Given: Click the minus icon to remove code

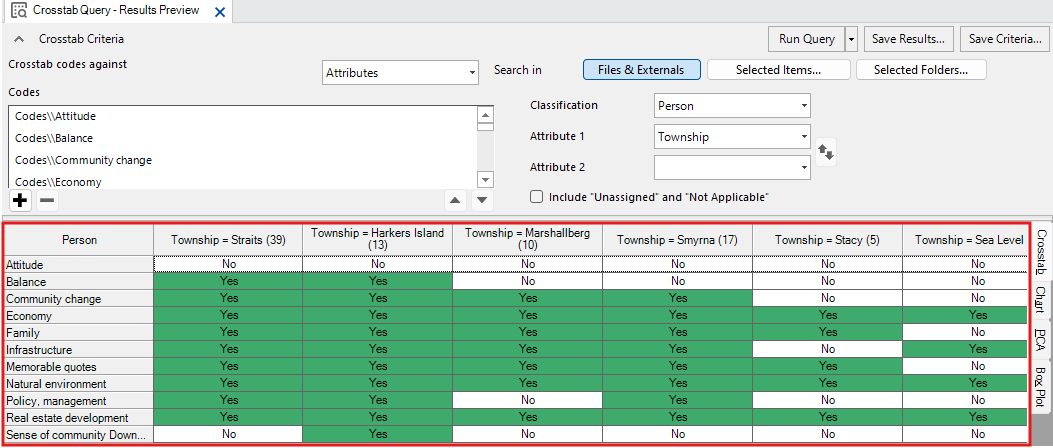Looking at the screenshot, I should (x=46, y=199).
